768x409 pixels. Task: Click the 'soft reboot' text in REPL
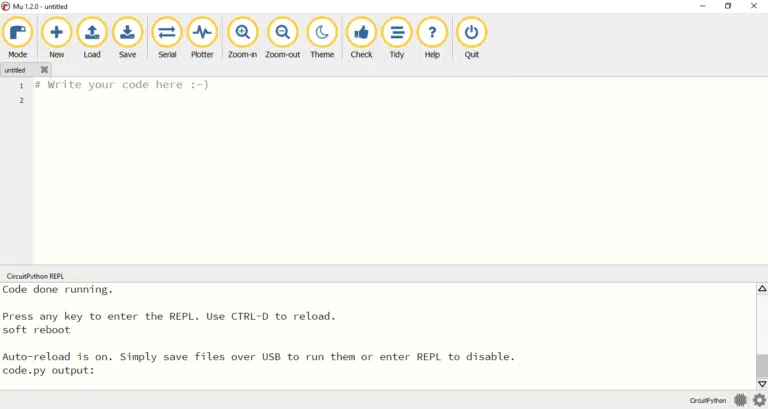(36, 330)
